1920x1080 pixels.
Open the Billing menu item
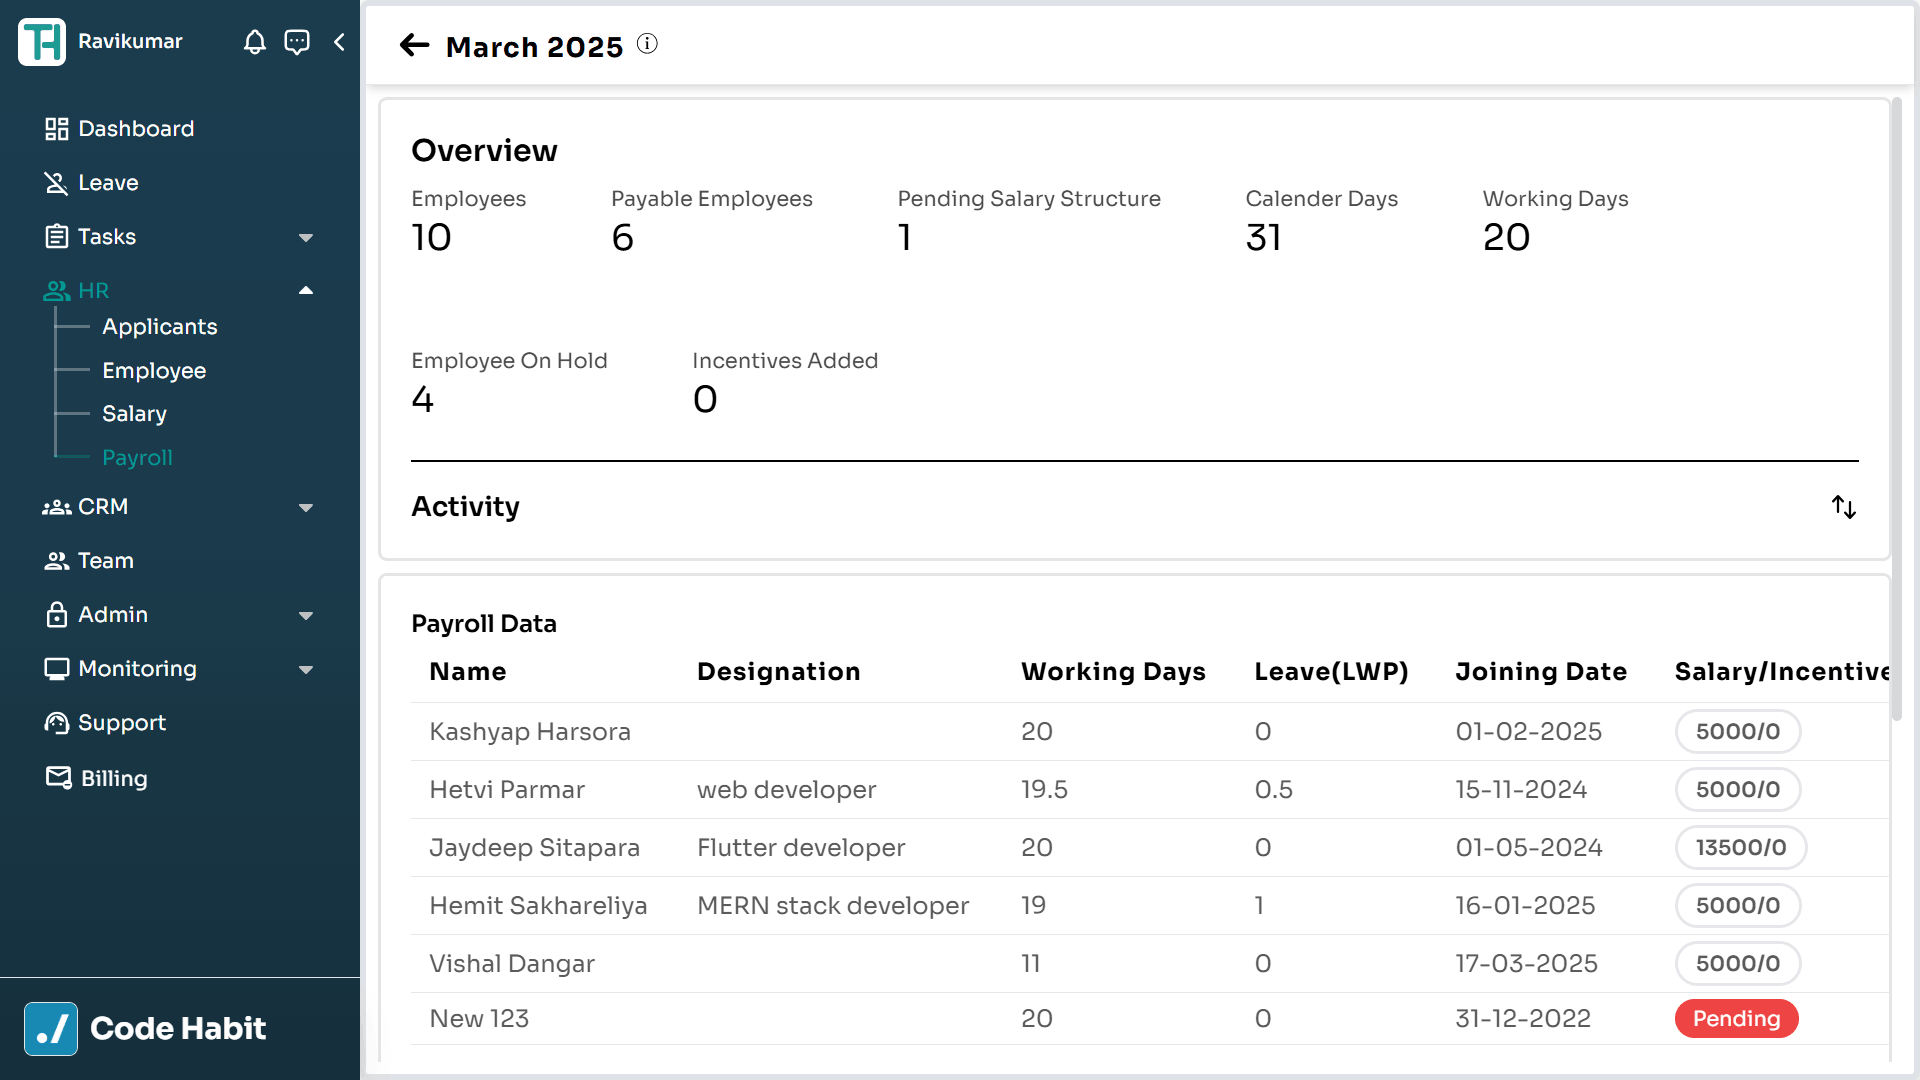(114, 778)
